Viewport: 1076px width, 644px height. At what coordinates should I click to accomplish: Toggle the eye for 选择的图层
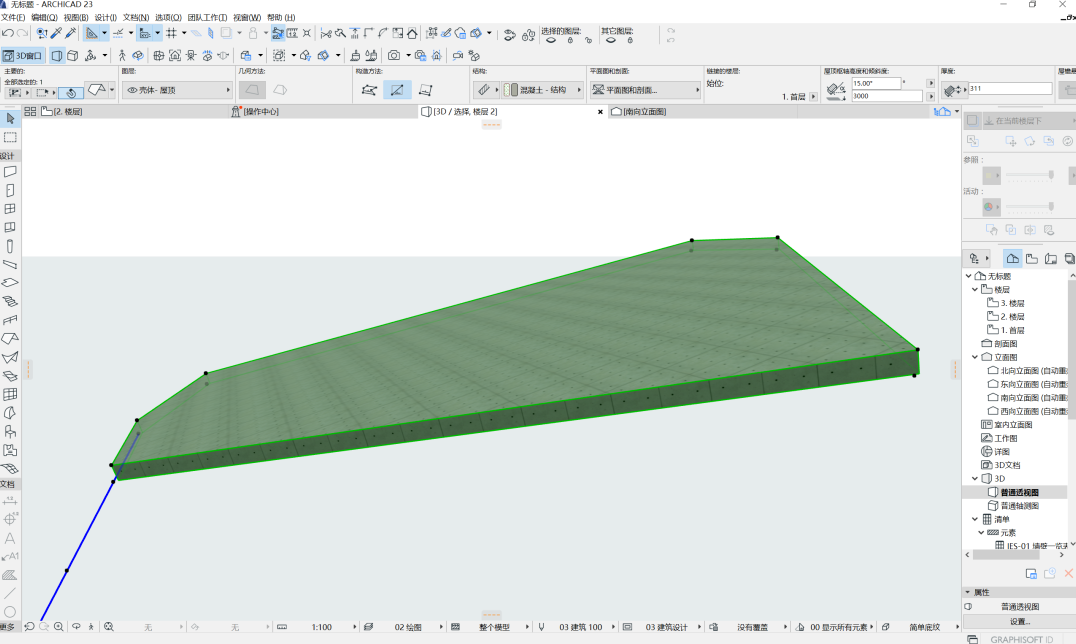tap(551, 41)
